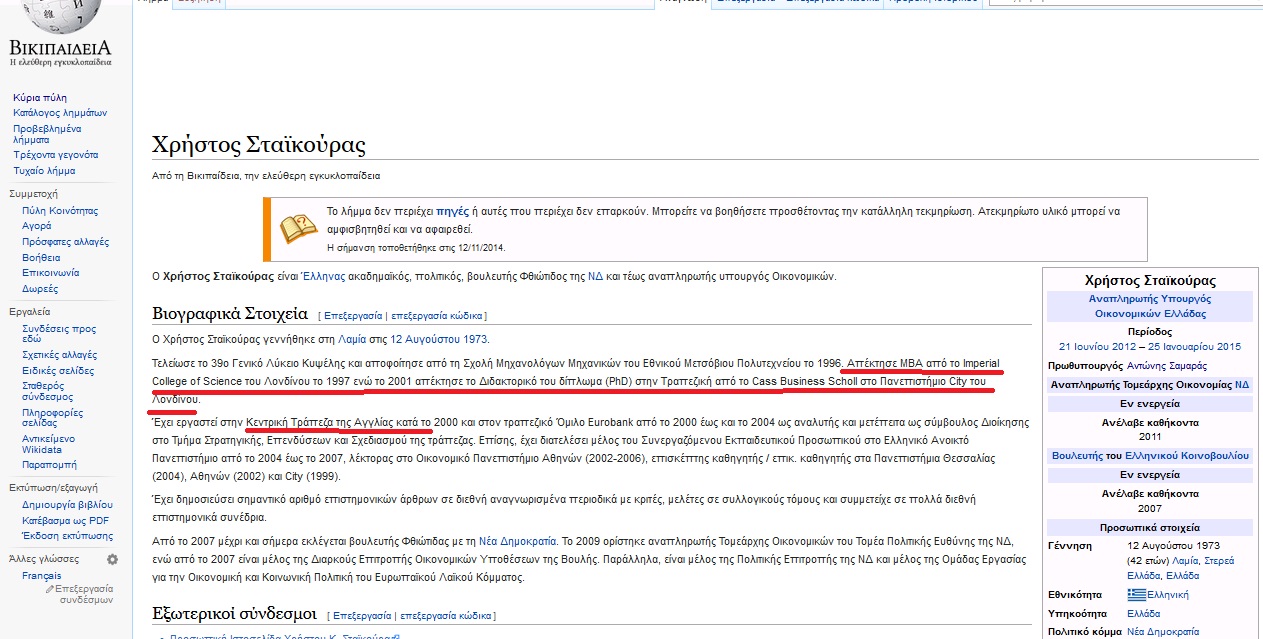
Task: Click επεξεργασία κώδικα beside Βιογραφικά Στοιχεία
Action: (x=435, y=315)
